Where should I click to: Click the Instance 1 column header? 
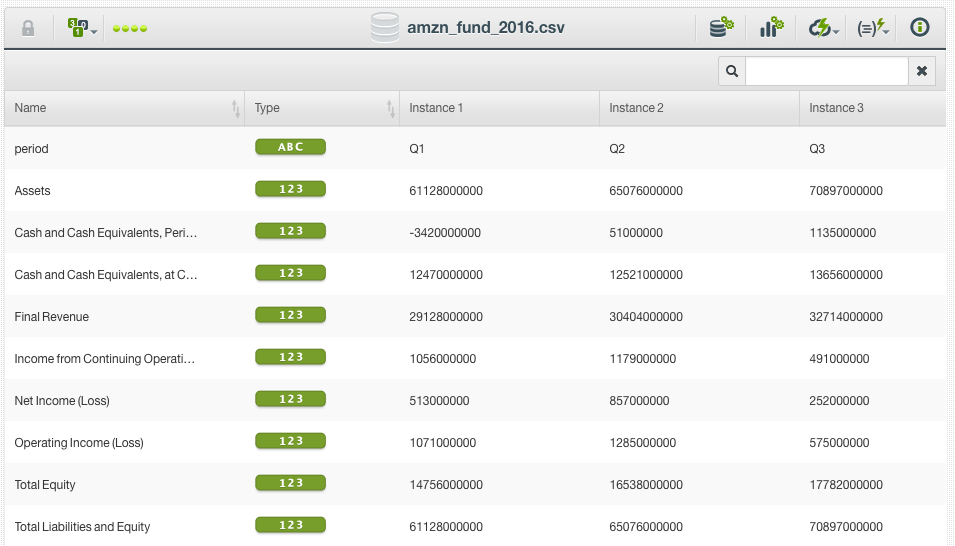[x=499, y=108]
